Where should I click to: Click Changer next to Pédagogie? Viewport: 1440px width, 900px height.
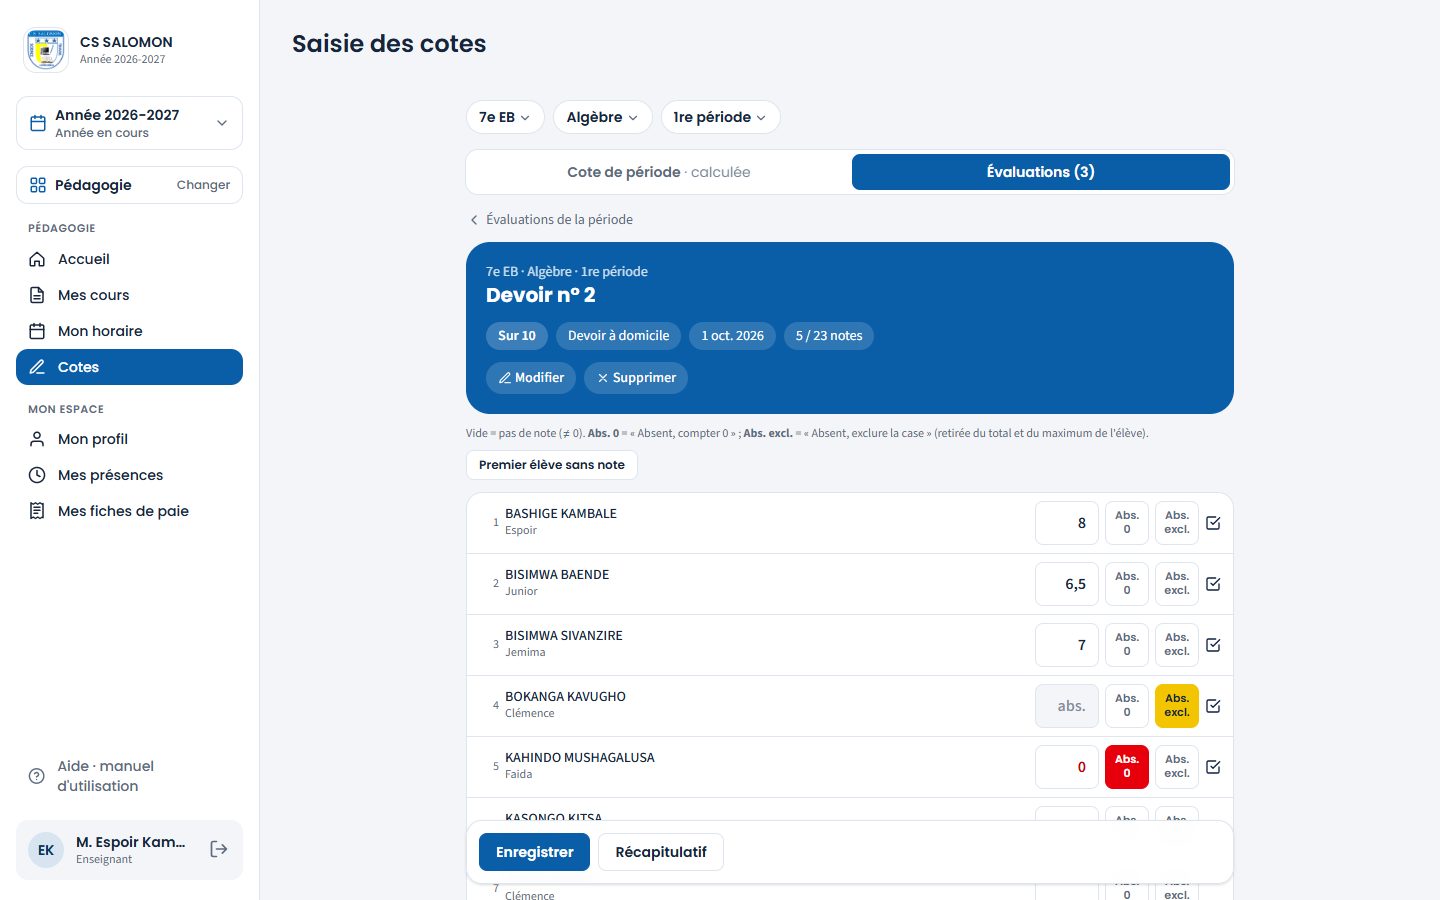click(203, 185)
